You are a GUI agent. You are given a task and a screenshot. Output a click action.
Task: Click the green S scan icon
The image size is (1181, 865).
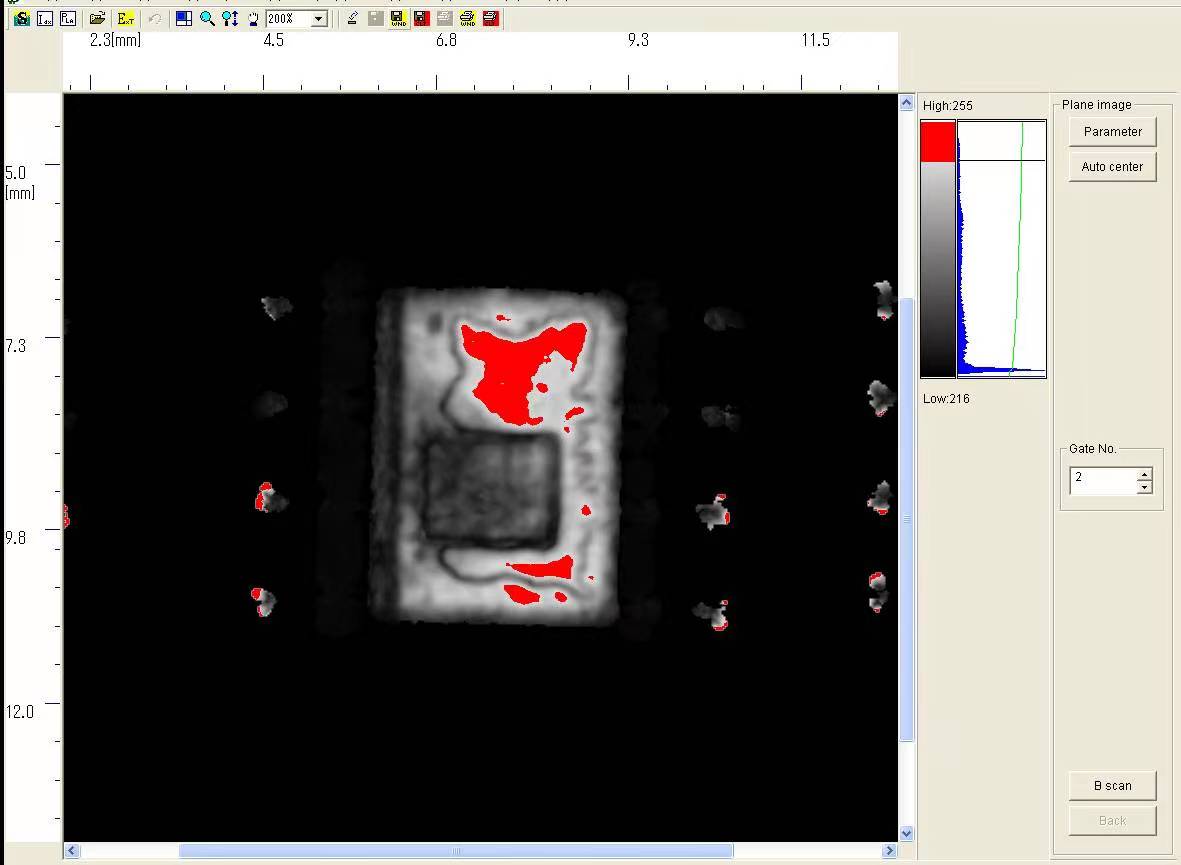(x=22, y=19)
